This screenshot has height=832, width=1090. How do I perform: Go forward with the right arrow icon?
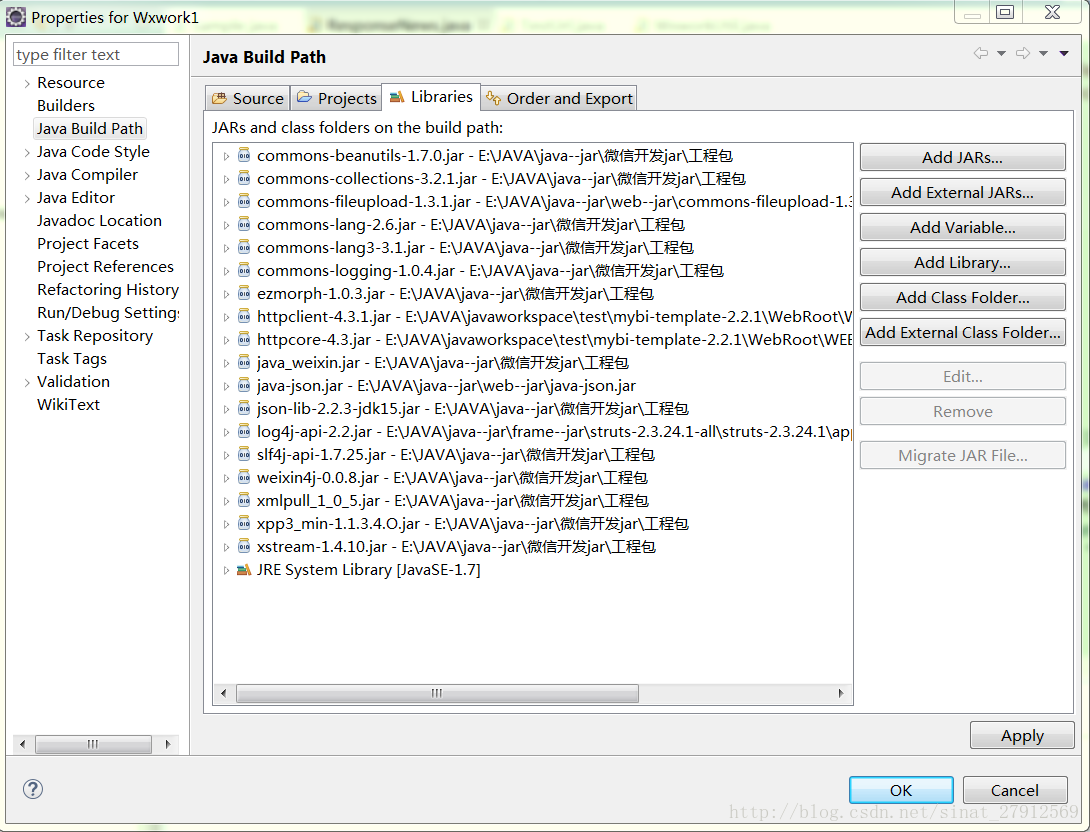pos(1023,53)
